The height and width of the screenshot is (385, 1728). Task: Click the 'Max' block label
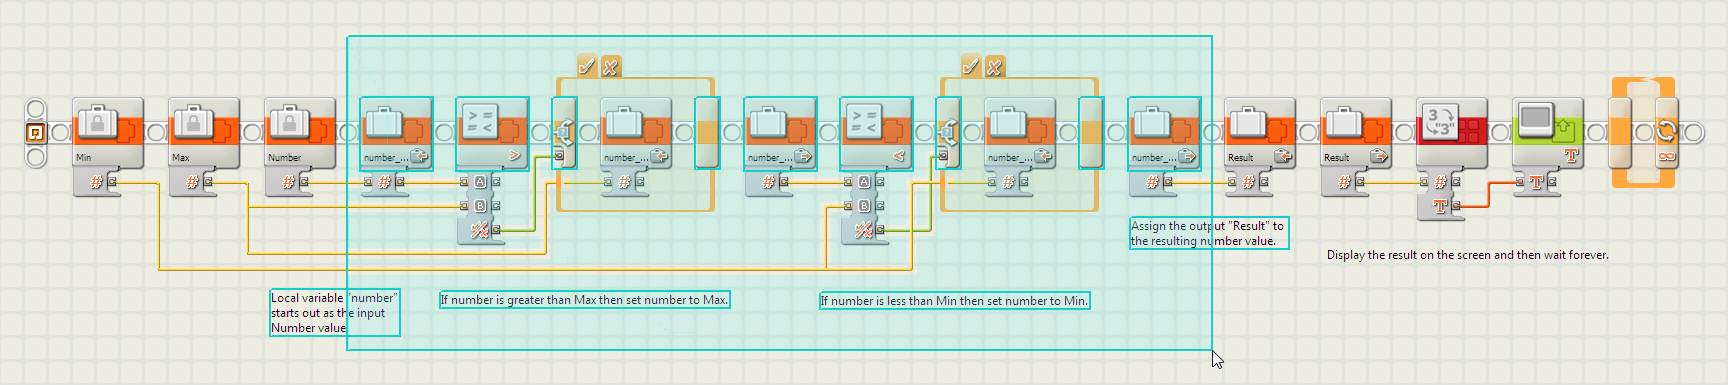(x=181, y=157)
